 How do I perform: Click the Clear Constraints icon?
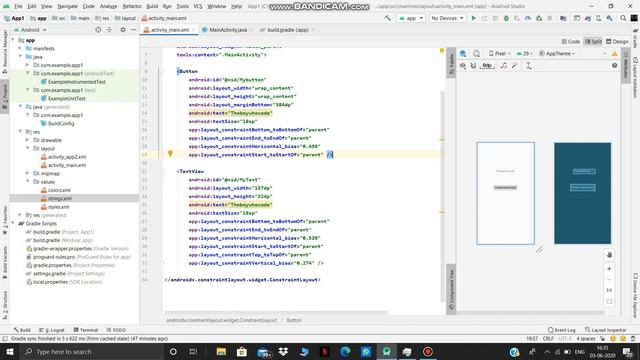(x=504, y=65)
